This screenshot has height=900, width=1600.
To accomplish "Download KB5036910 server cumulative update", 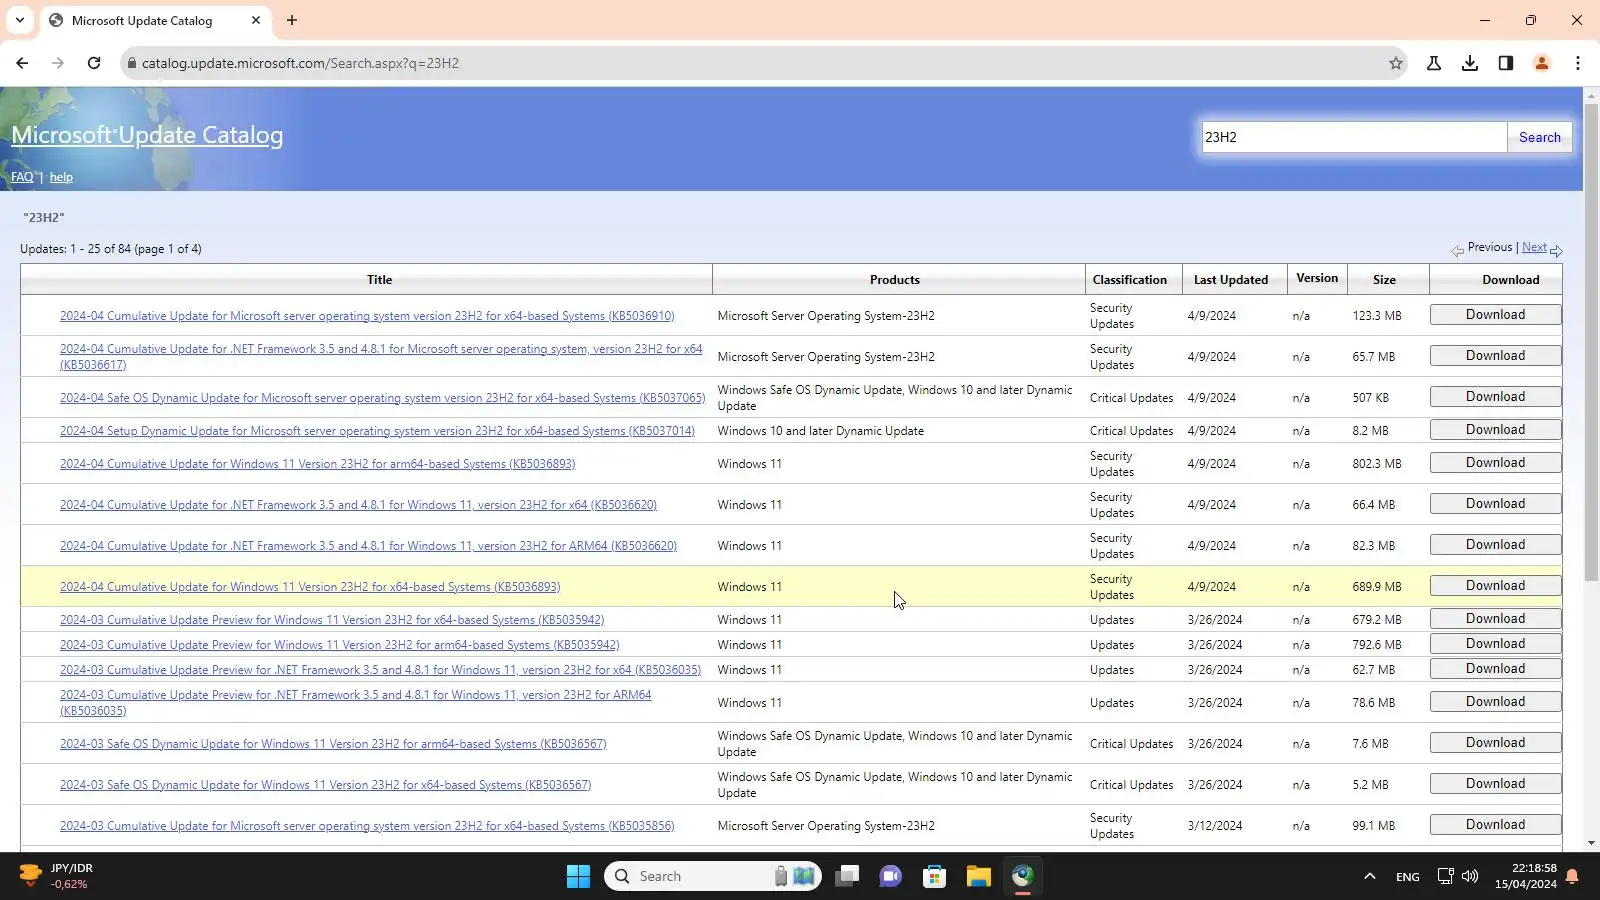I will (1495, 315).
